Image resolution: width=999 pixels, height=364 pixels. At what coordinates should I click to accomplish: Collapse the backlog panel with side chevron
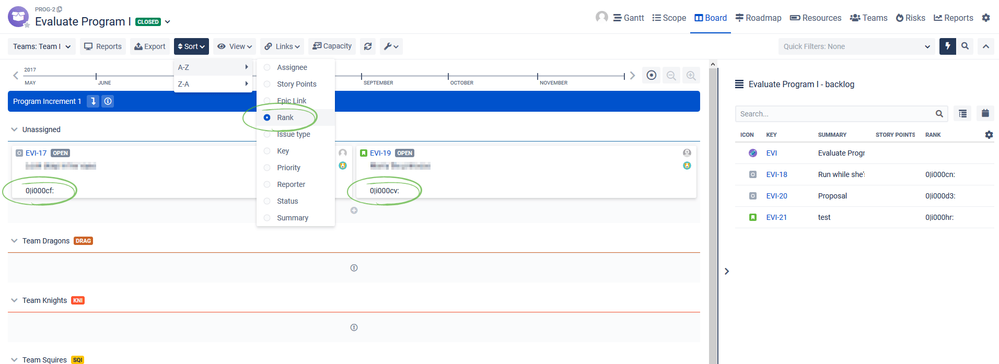tap(727, 272)
